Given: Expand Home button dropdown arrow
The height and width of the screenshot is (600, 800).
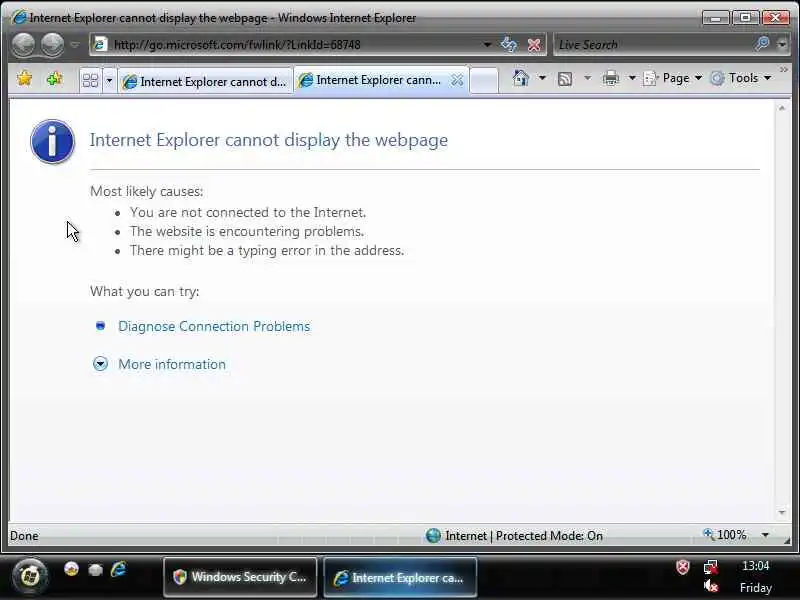Looking at the screenshot, I should coord(542,78).
